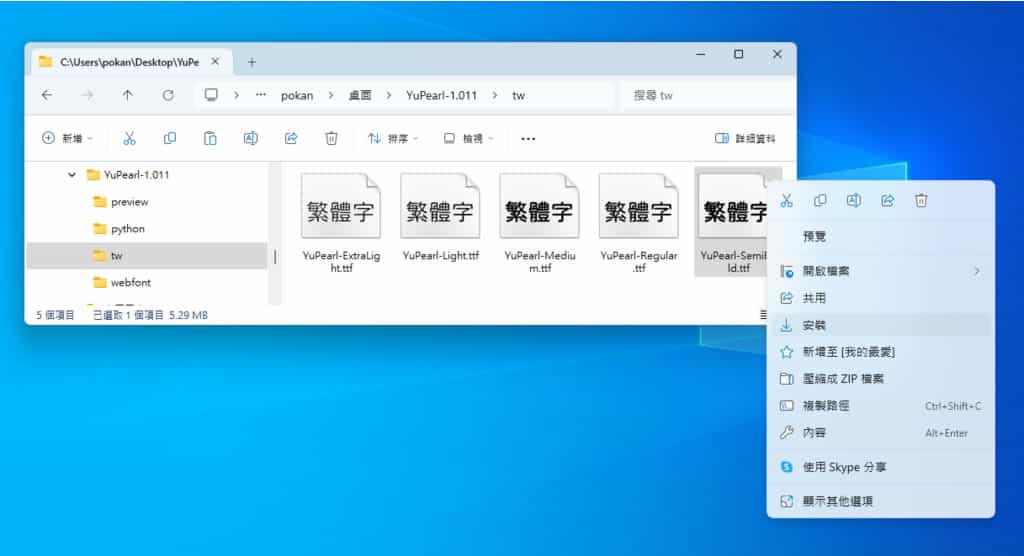
Task: Click the toolbar Paste clipboard icon
Action: 210,139
